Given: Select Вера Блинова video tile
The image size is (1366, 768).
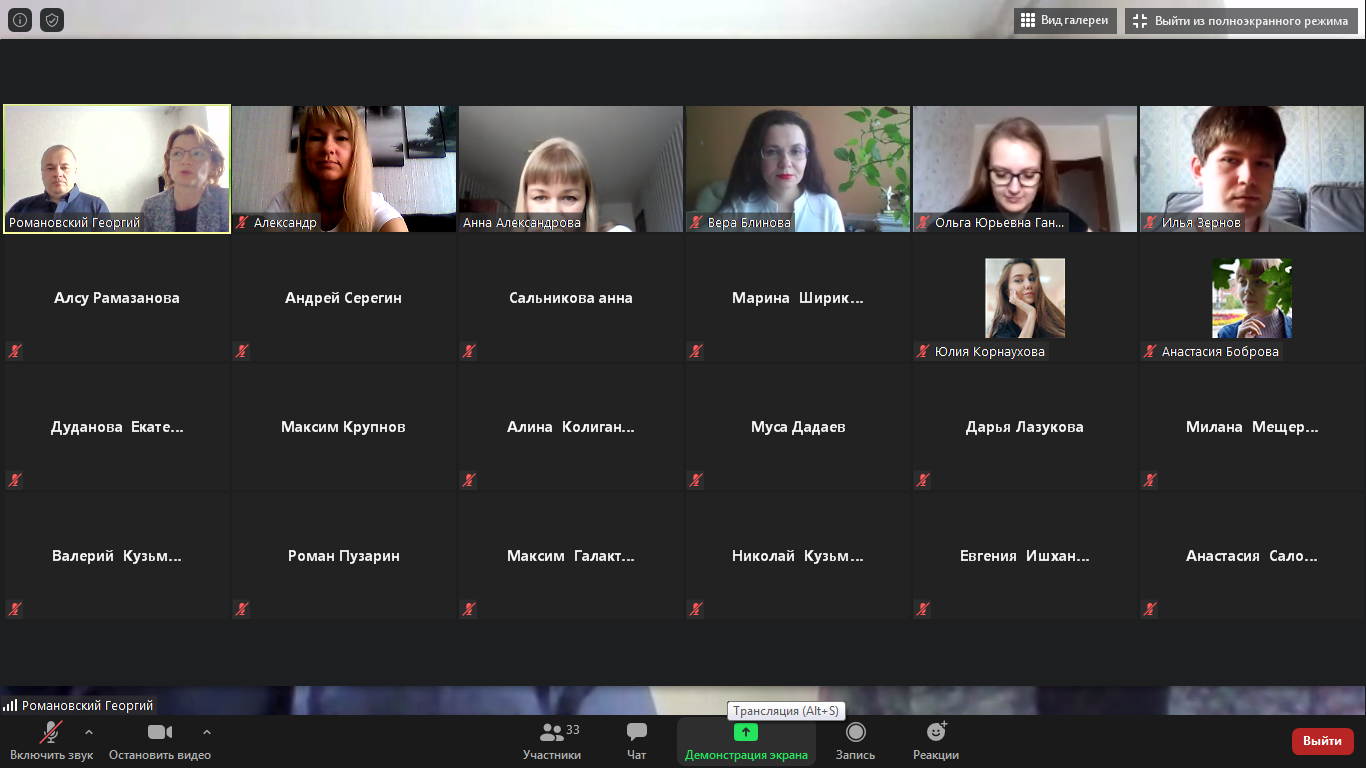Looking at the screenshot, I should [798, 169].
